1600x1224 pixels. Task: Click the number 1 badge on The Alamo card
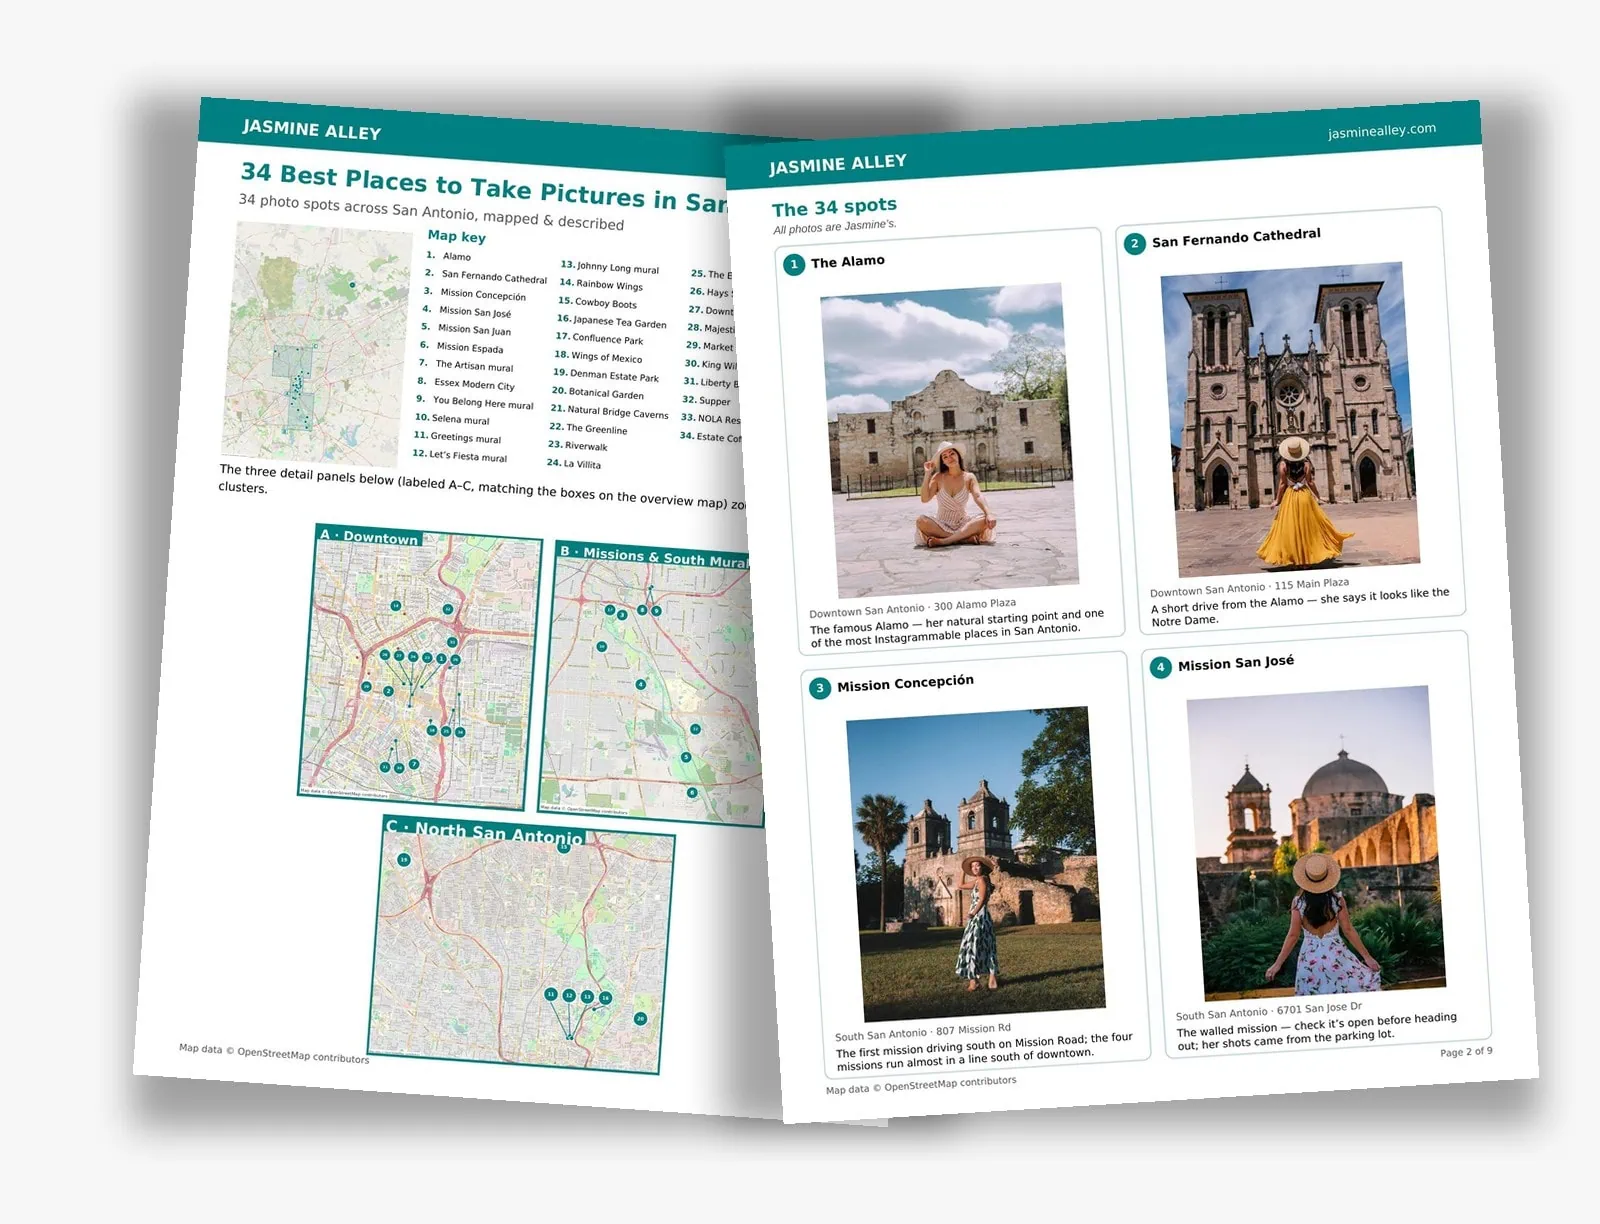click(794, 265)
